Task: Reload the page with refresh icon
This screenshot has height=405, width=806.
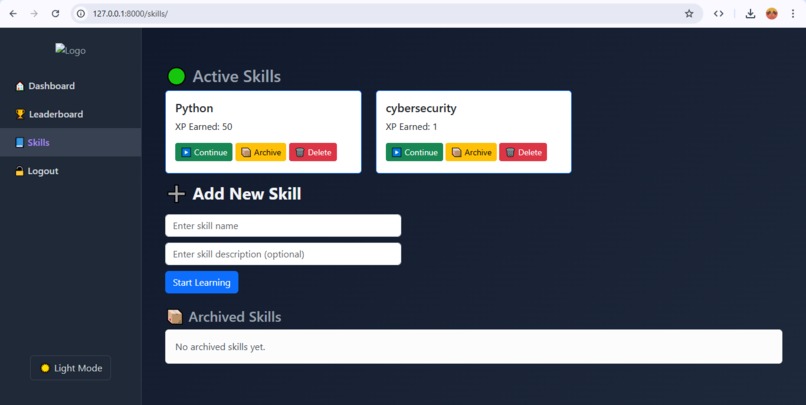Action: coord(56,14)
